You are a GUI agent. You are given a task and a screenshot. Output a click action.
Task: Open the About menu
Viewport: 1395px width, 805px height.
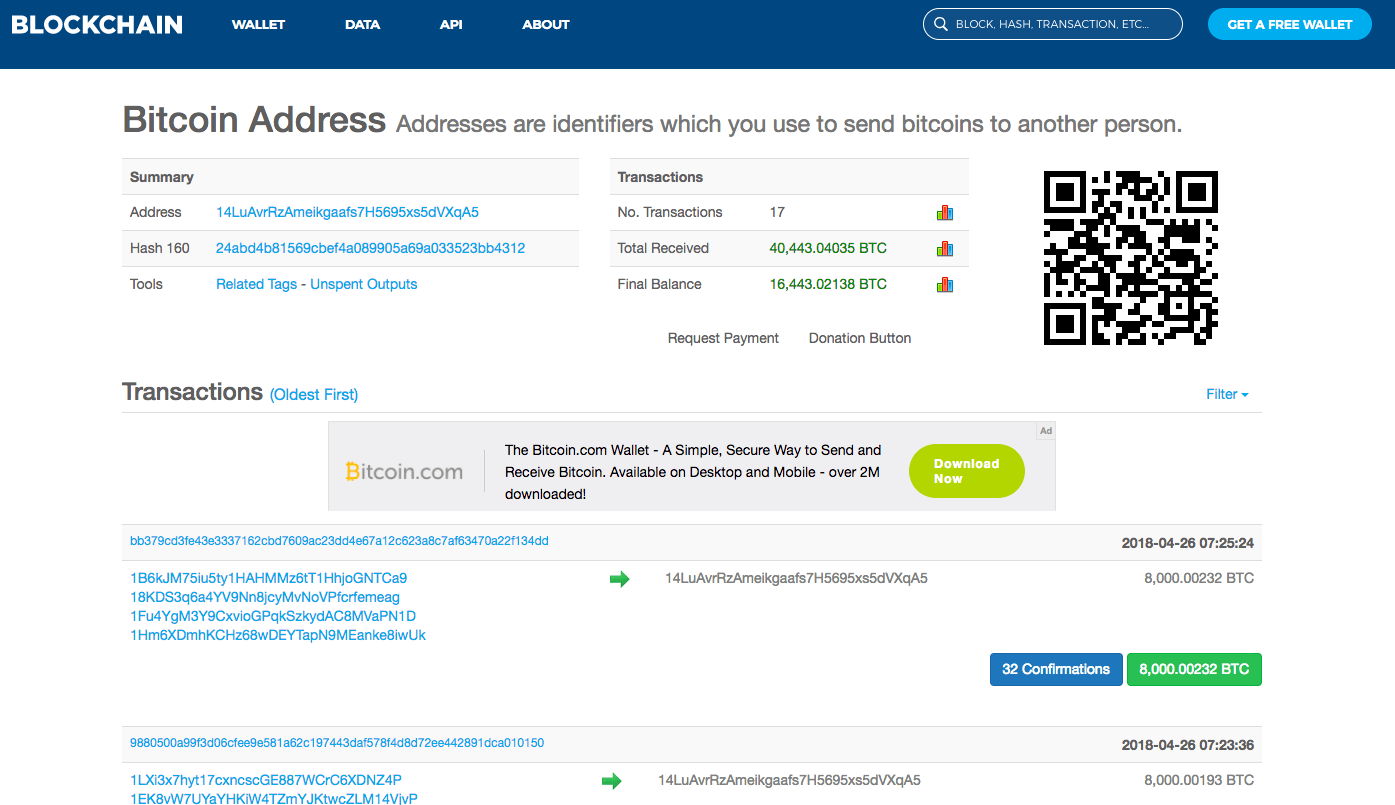(546, 24)
